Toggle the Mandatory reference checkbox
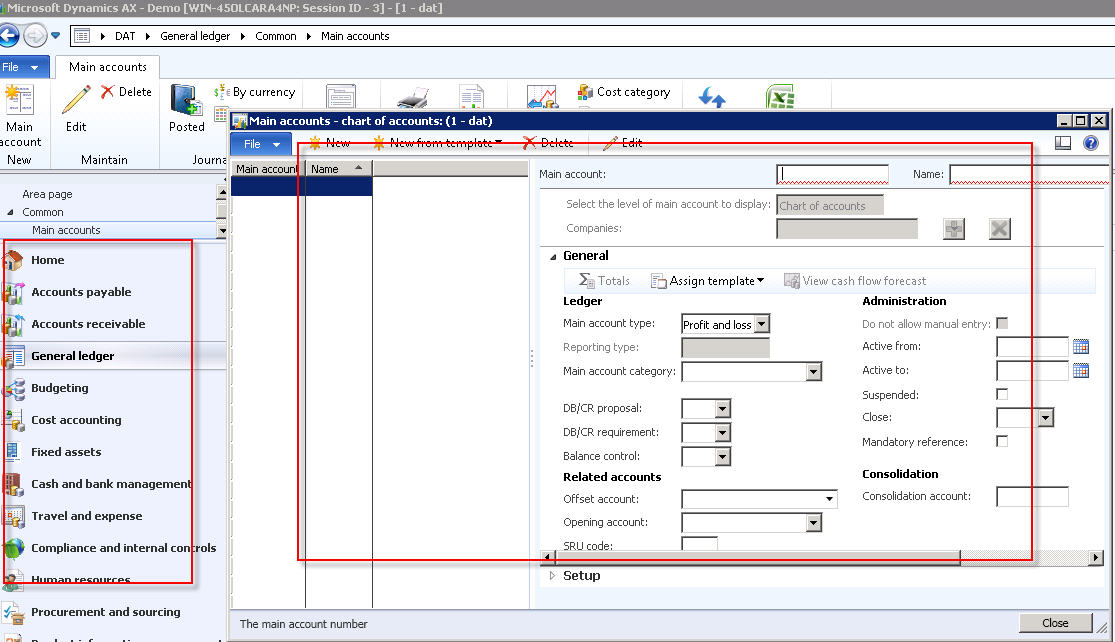Viewport: 1115px width, 642px height. pyautogui.click(x=1002, y=442)
